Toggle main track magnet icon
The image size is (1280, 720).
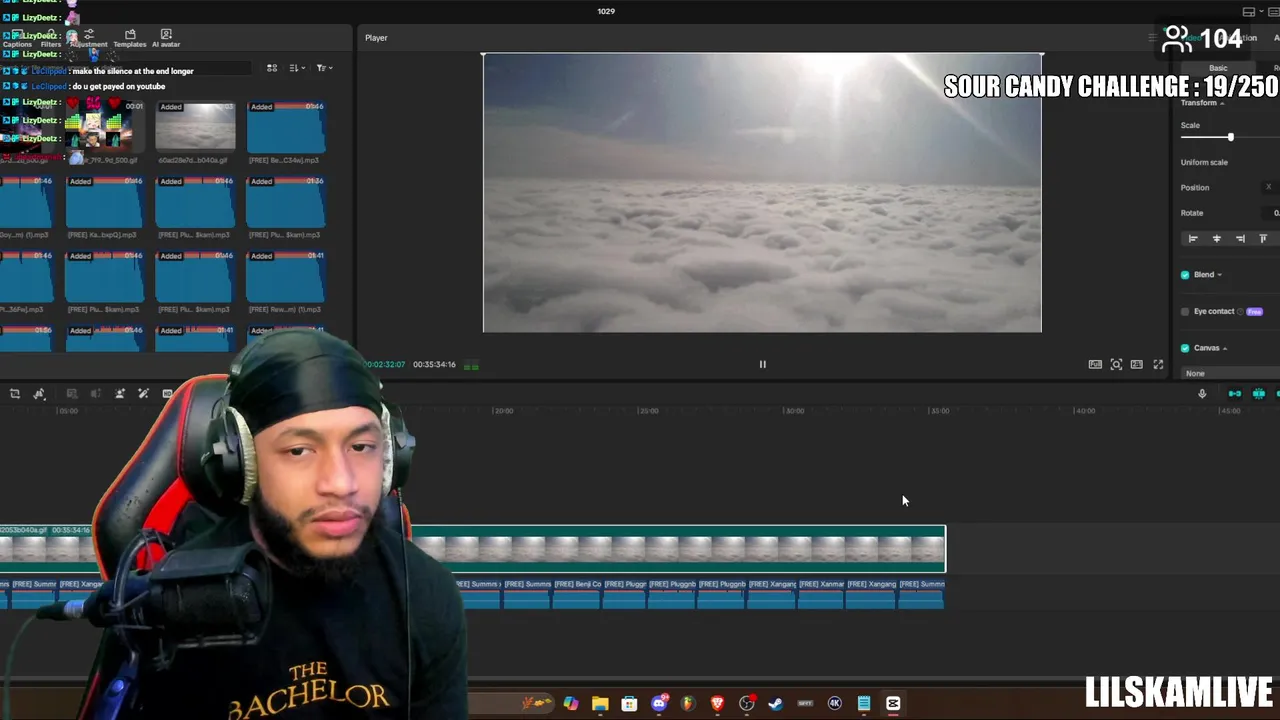(x=1235, y=394)
